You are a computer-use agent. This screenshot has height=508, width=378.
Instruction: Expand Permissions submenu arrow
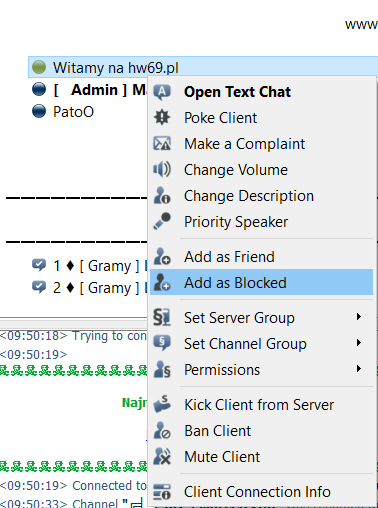coord(359,369)
